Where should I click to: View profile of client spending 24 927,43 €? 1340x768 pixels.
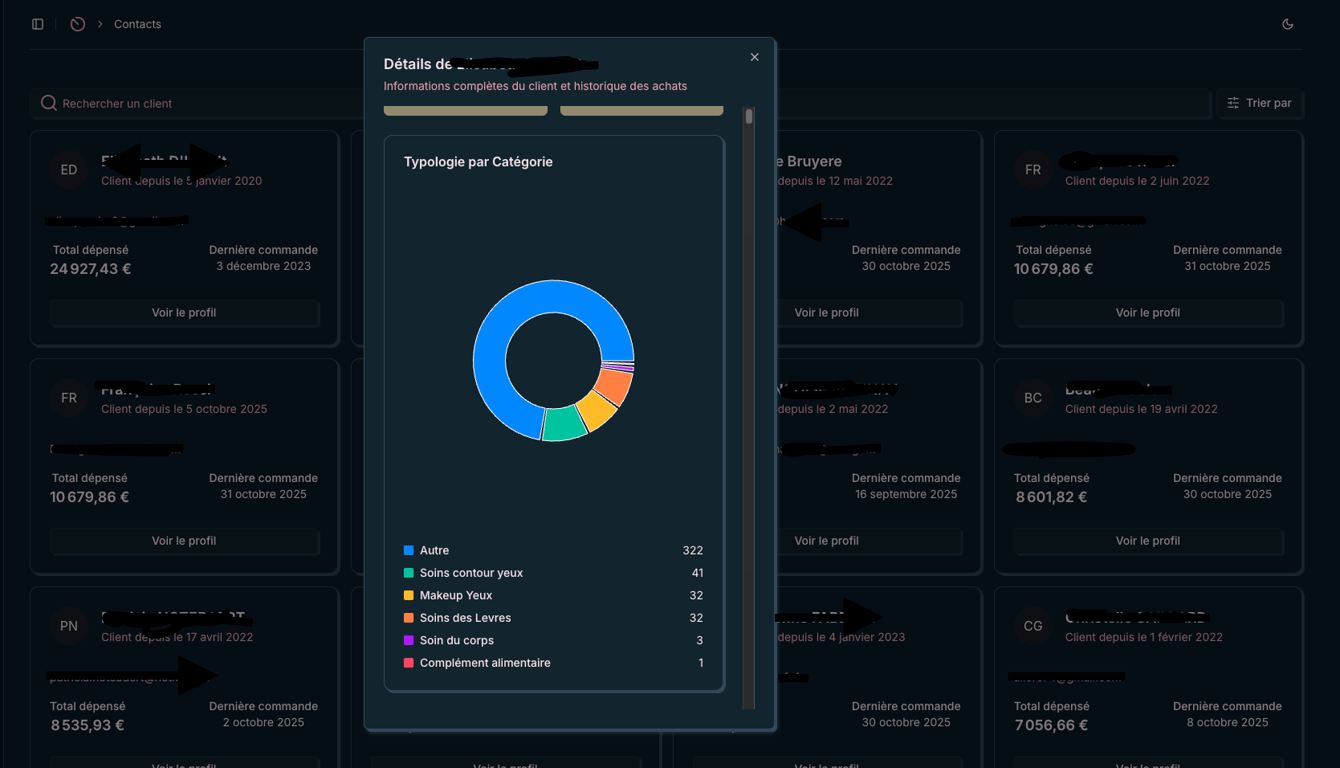pyautogui.click(x=184, y=313)
